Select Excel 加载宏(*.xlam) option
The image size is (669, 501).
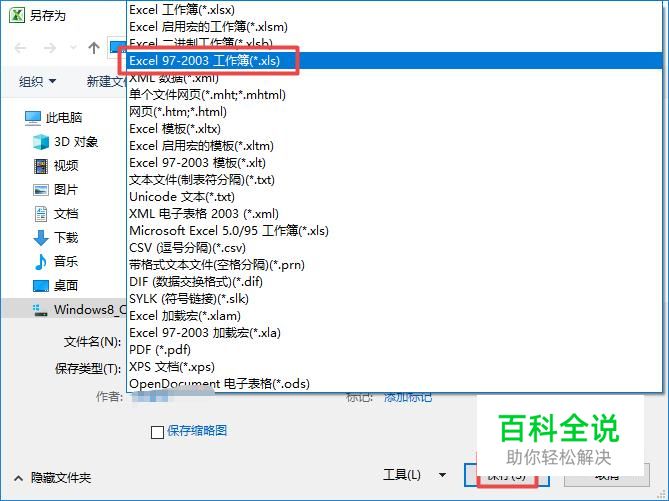click(395, 316)
